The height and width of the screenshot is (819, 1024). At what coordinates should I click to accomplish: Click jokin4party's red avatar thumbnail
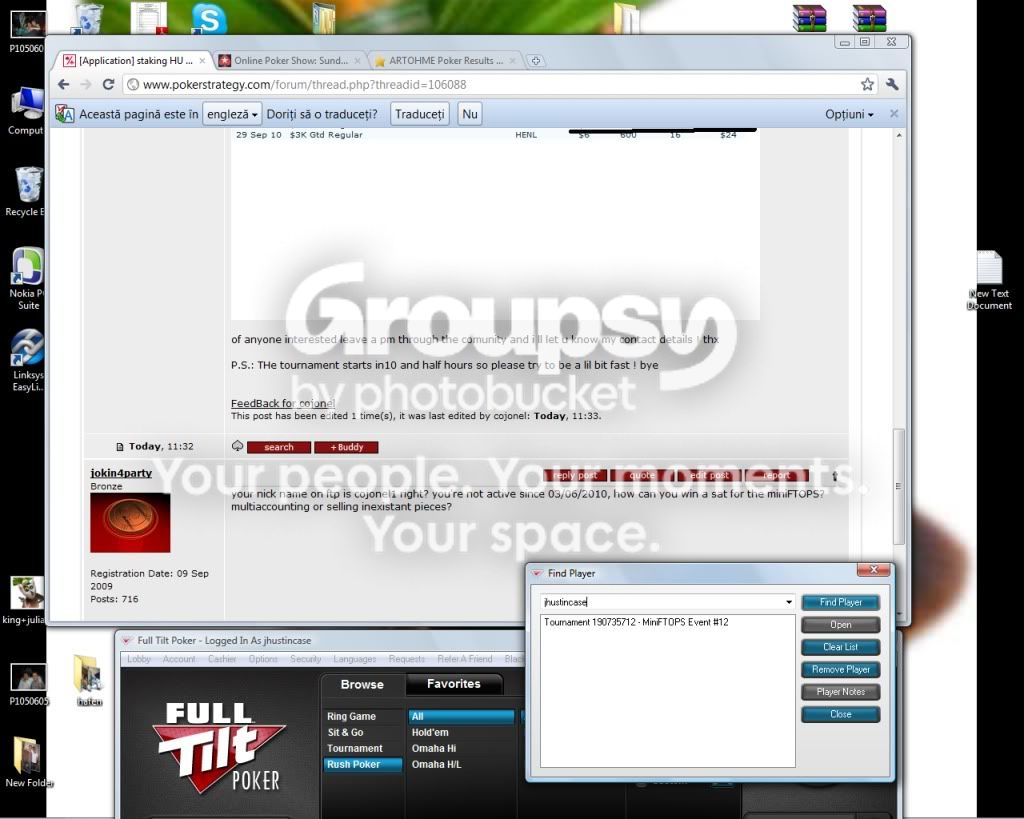130,522
